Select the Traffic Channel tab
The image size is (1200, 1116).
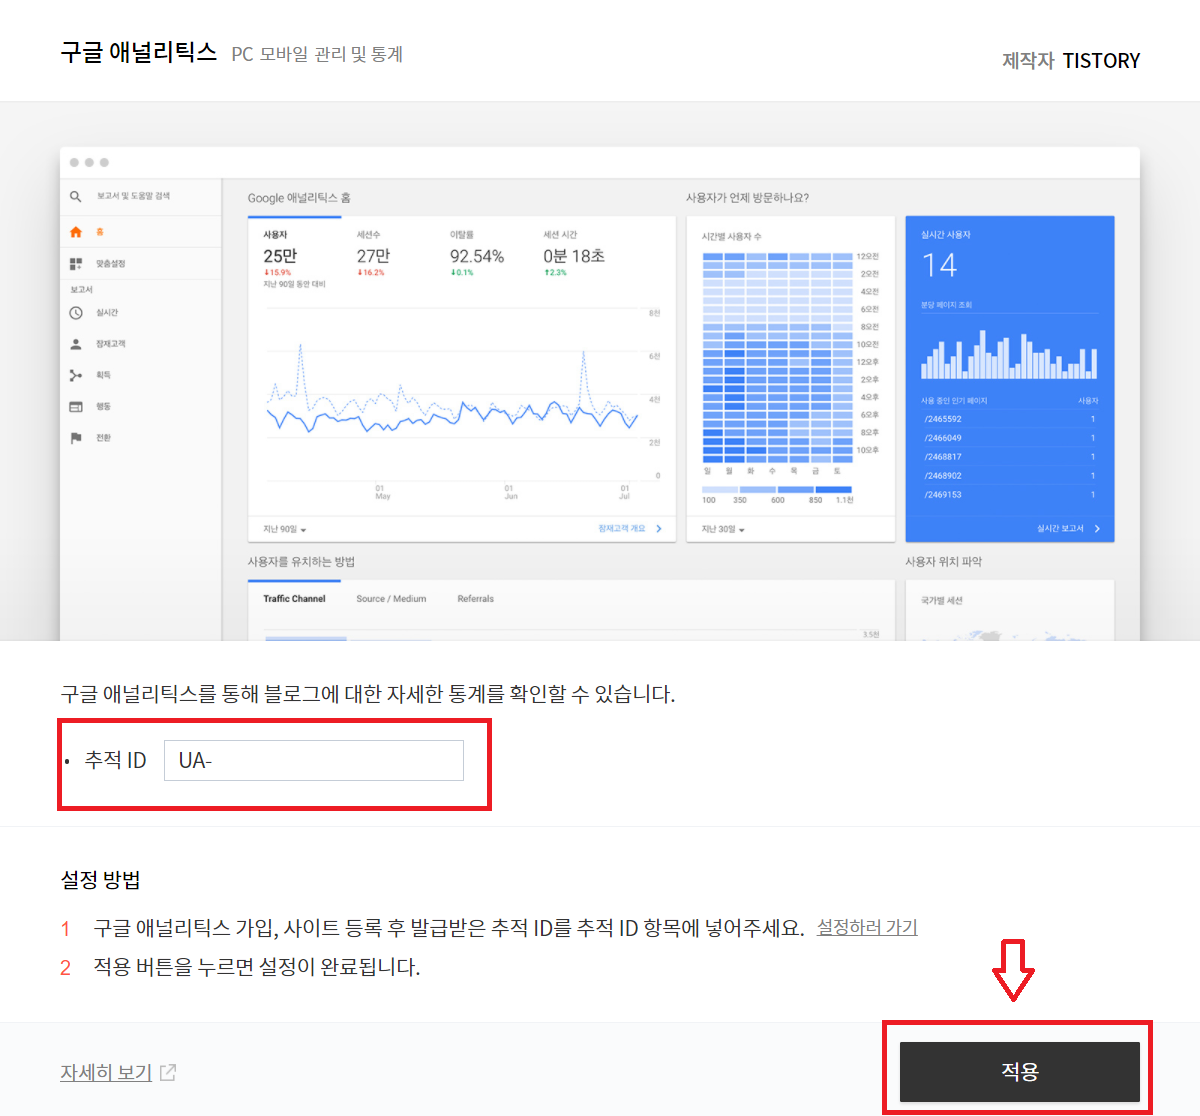(x=294, y=599)
